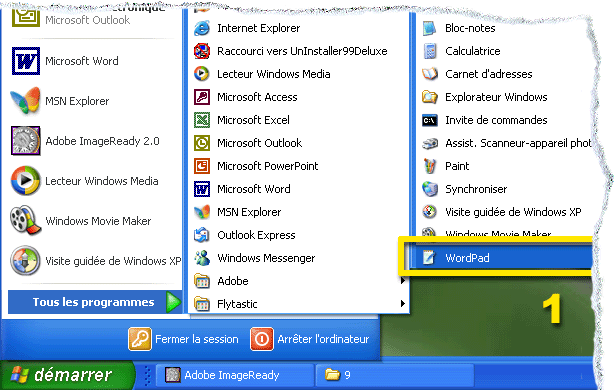Select Internet Explorer text entry
615x390 pixels.
point(258,28)
